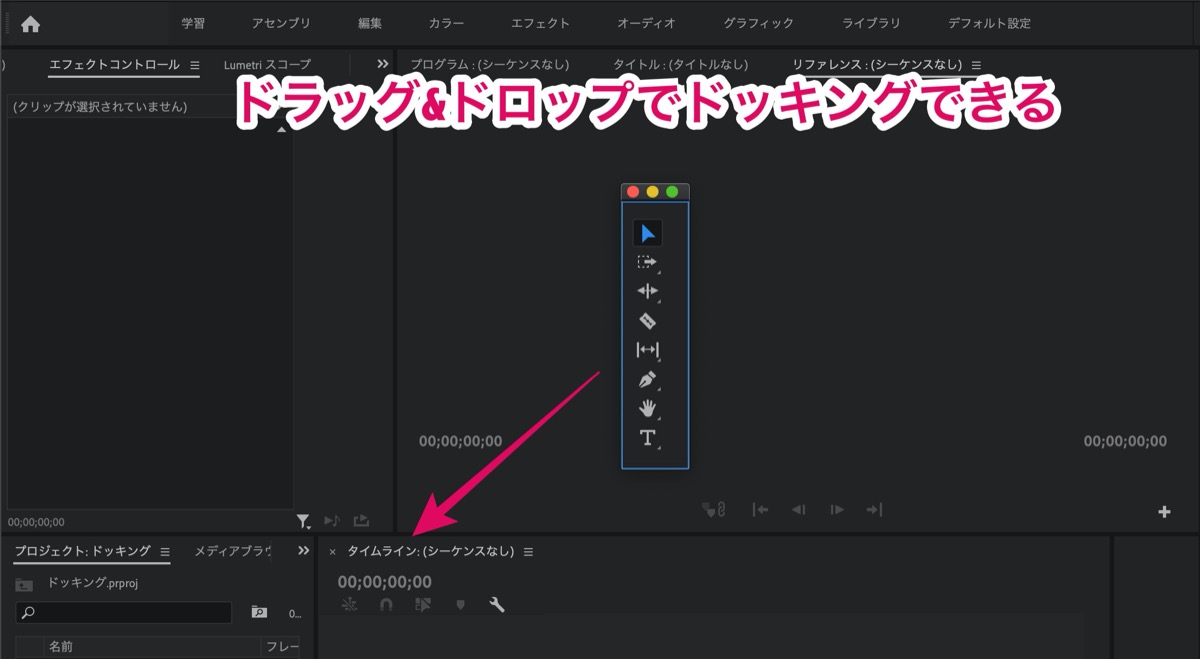Screen dimensions: 1200x659
Task: Select the Type tool
Action: tap(647, 438)
